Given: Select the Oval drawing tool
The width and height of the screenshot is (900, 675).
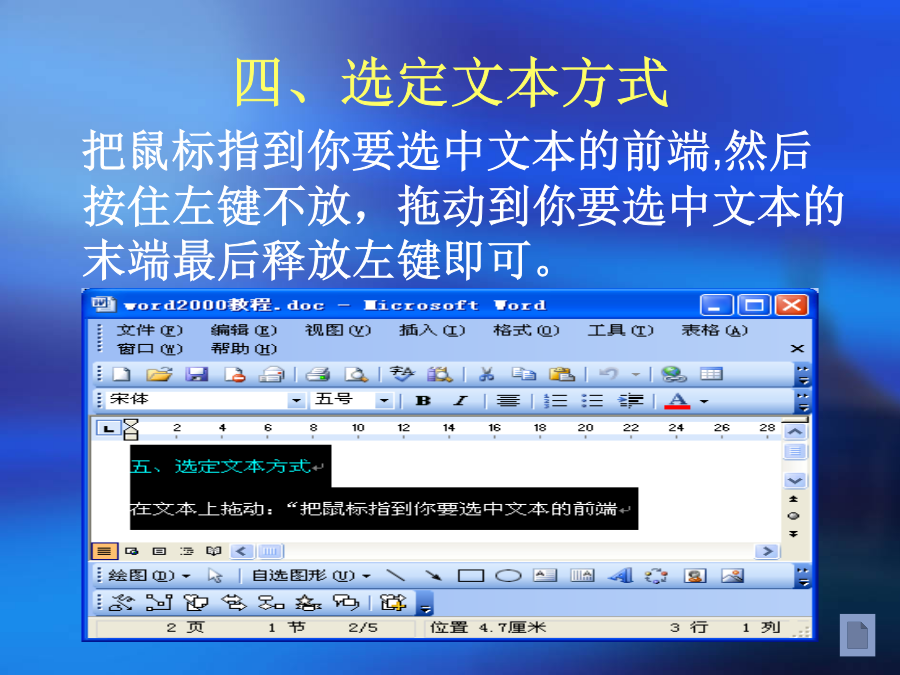Looking at the screenshot, I should [508, 576].
